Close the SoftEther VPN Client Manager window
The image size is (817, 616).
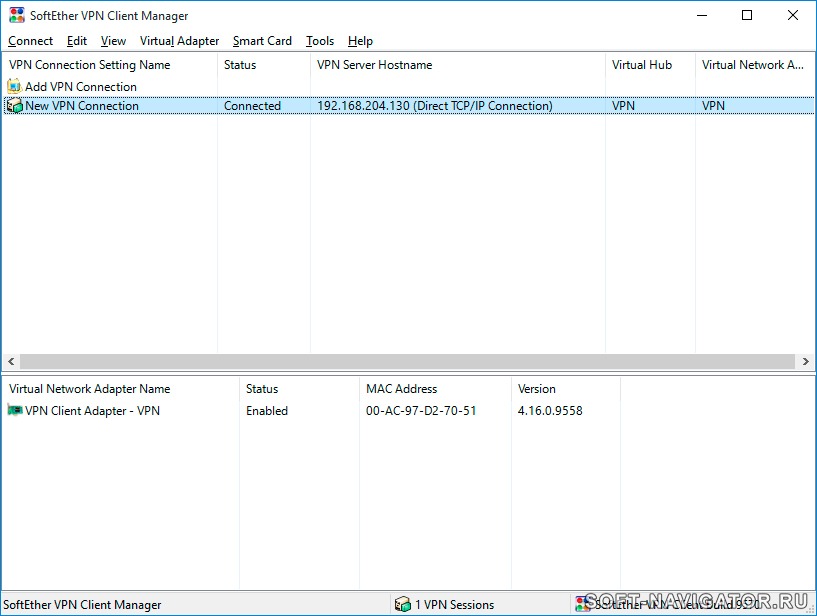coord(793,15)
